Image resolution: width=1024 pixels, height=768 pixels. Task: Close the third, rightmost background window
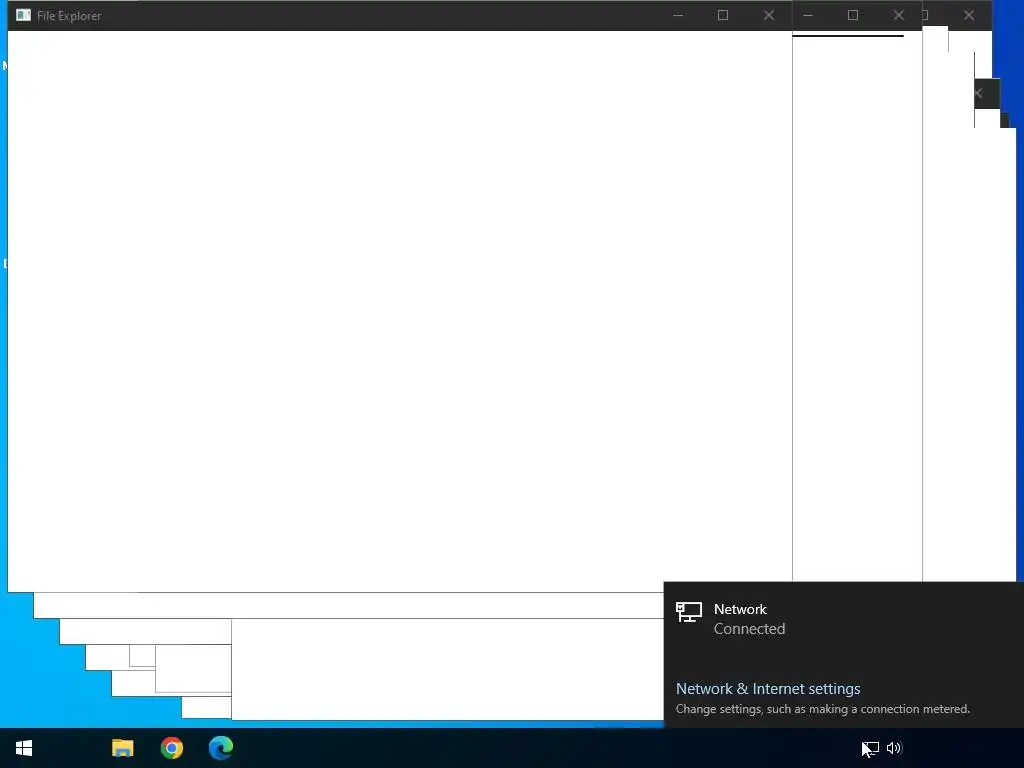click(969, 15)
